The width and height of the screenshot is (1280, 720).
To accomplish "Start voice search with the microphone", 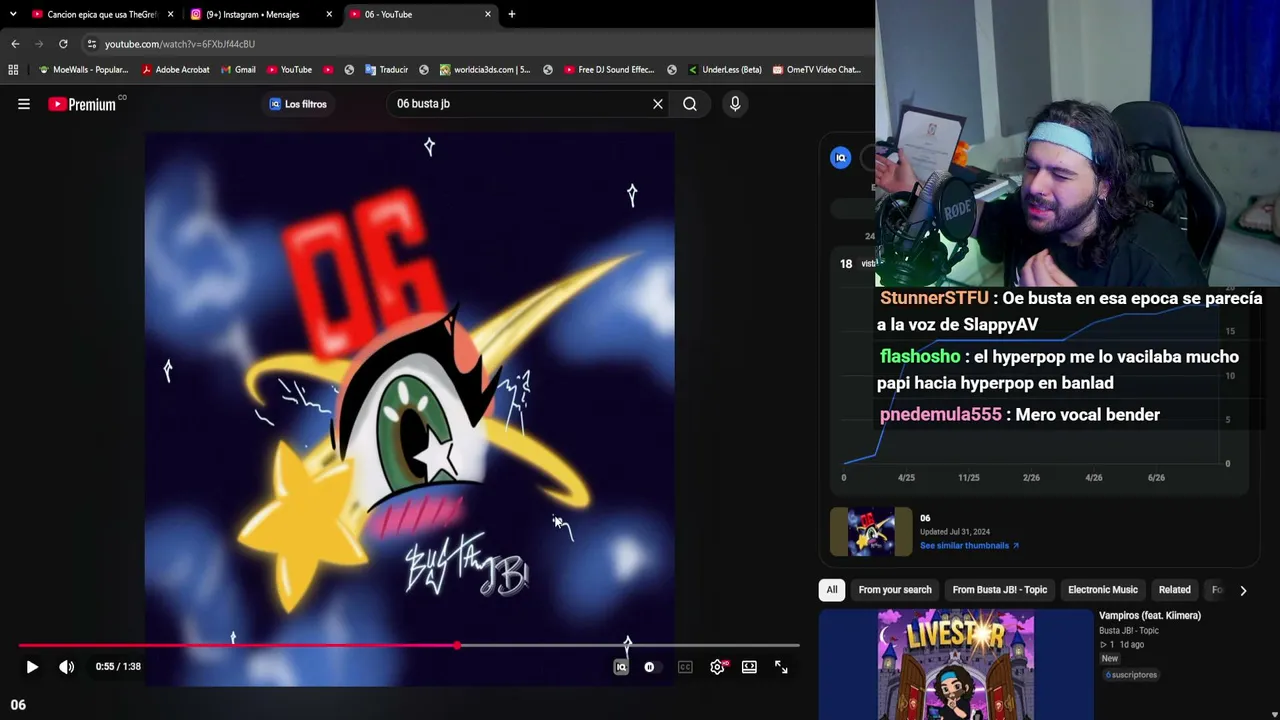I will click(x=735, y=104).
